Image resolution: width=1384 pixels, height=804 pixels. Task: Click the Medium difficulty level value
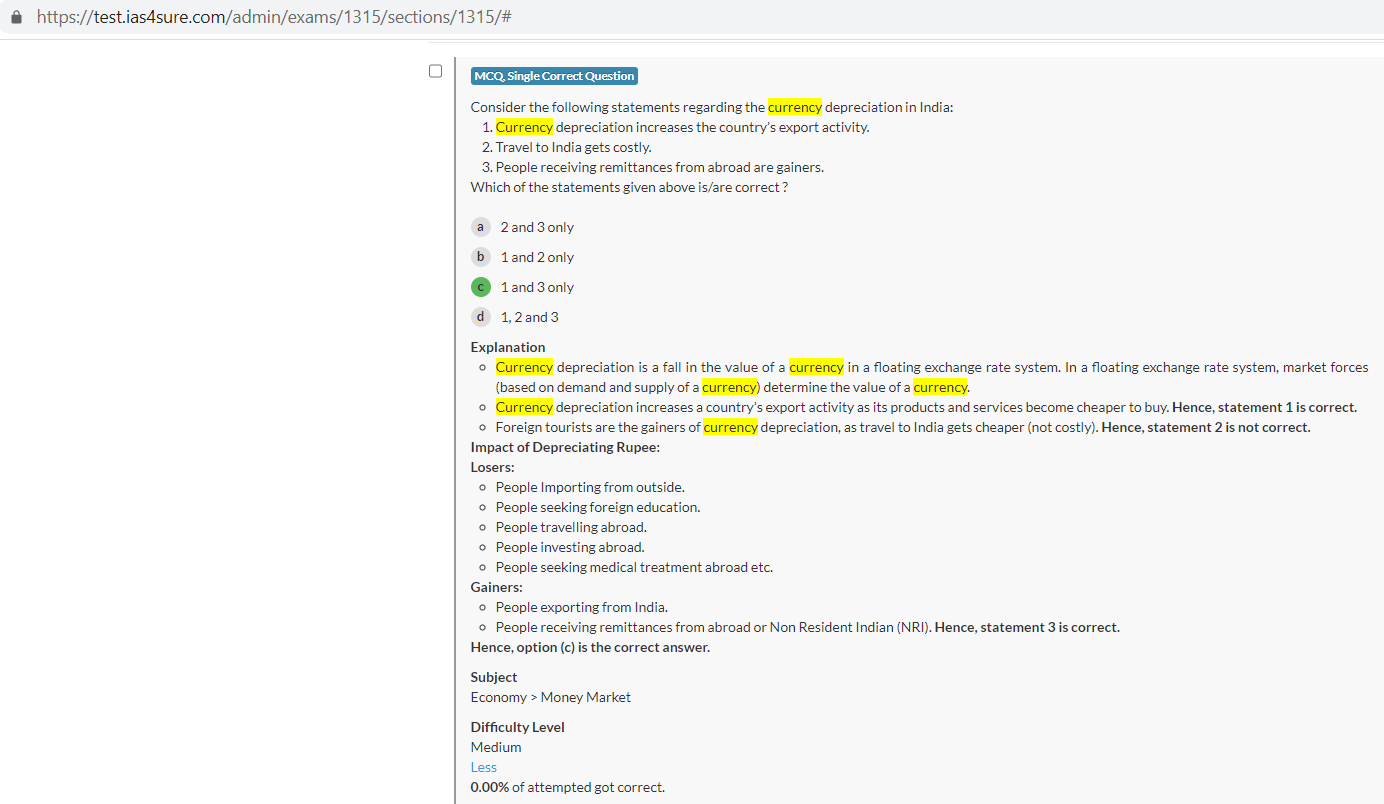(x=496, y=747)
